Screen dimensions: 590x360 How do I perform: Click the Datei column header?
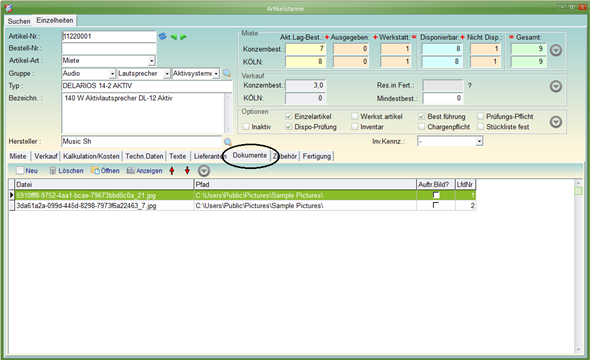click(104, 184)
